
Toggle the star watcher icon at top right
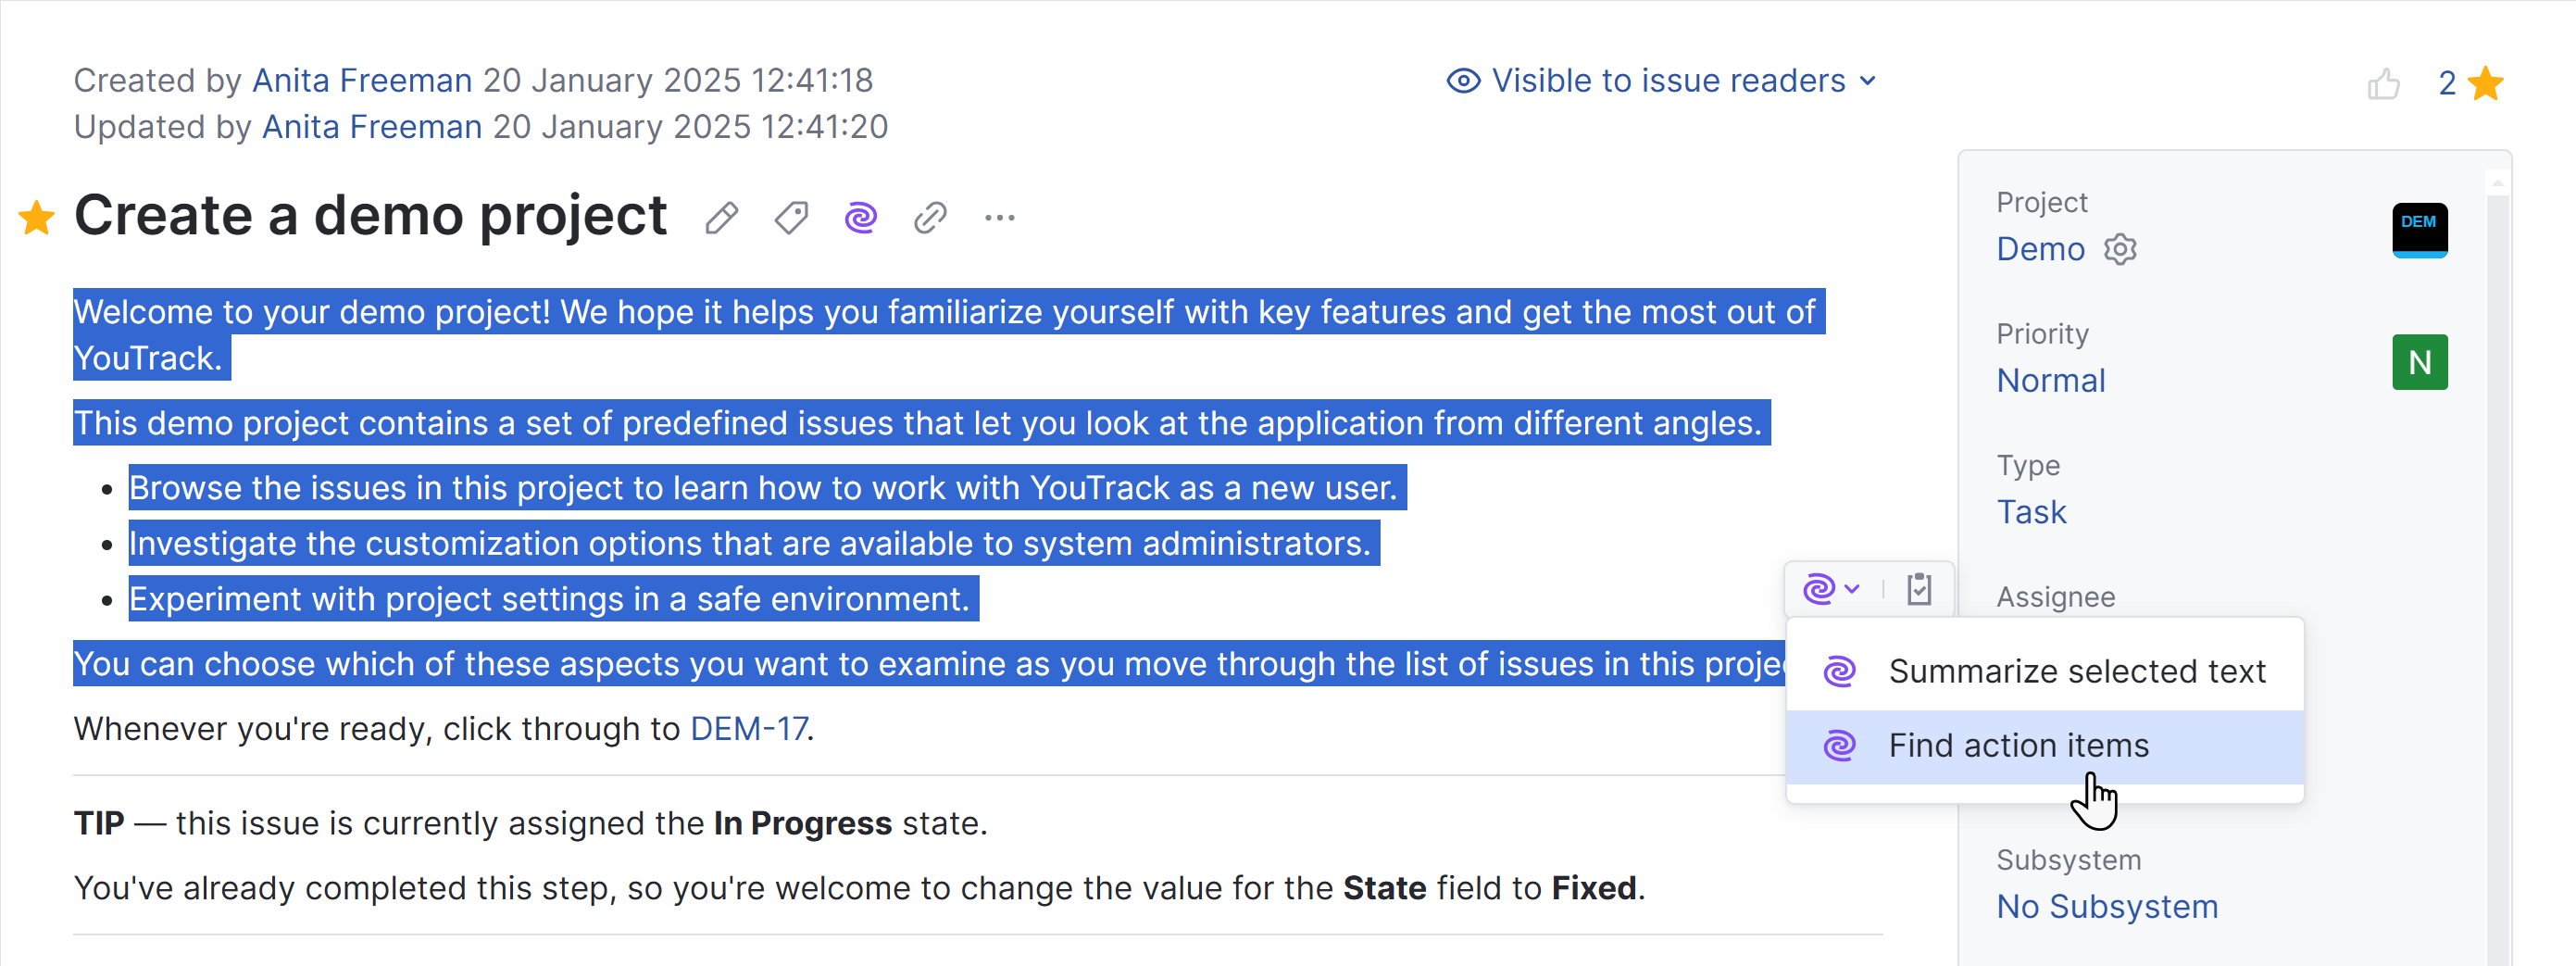2486,84
